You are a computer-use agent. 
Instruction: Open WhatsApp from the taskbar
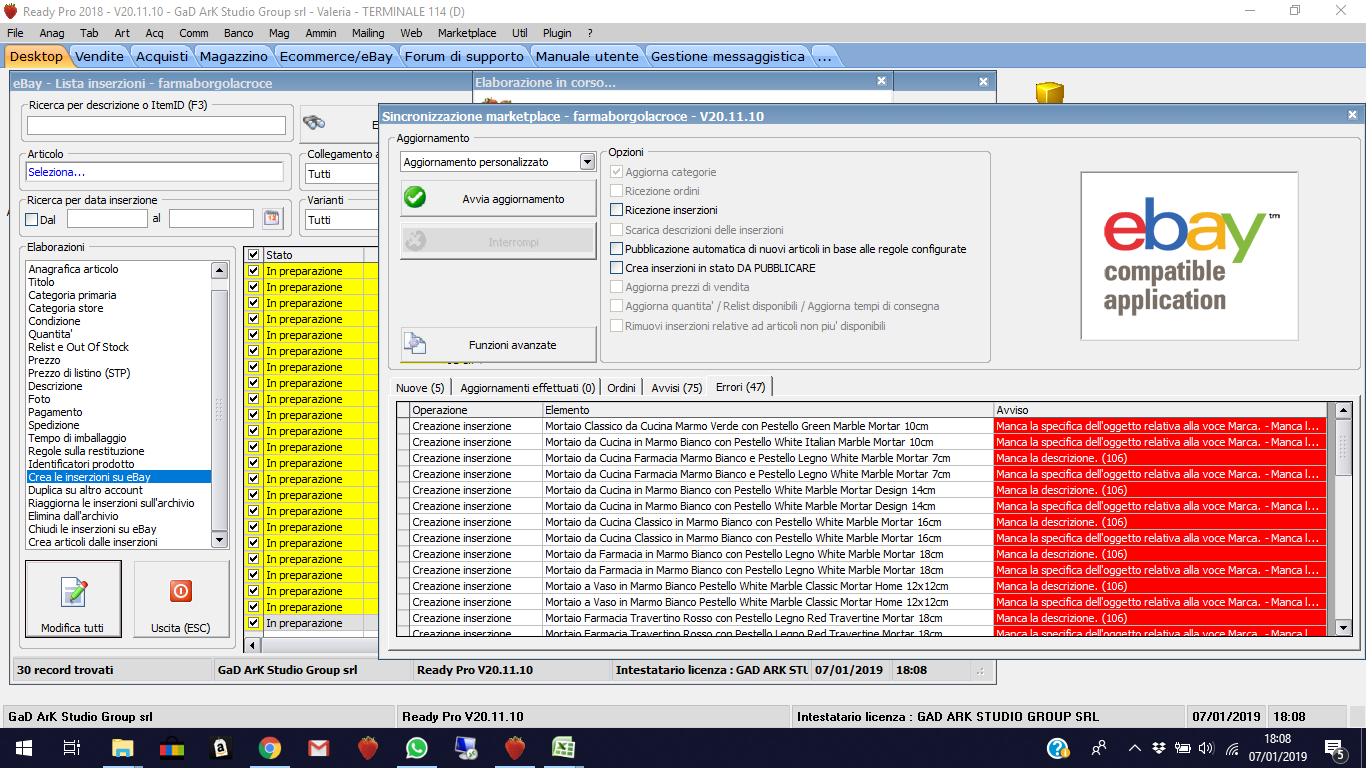(416, 748)
